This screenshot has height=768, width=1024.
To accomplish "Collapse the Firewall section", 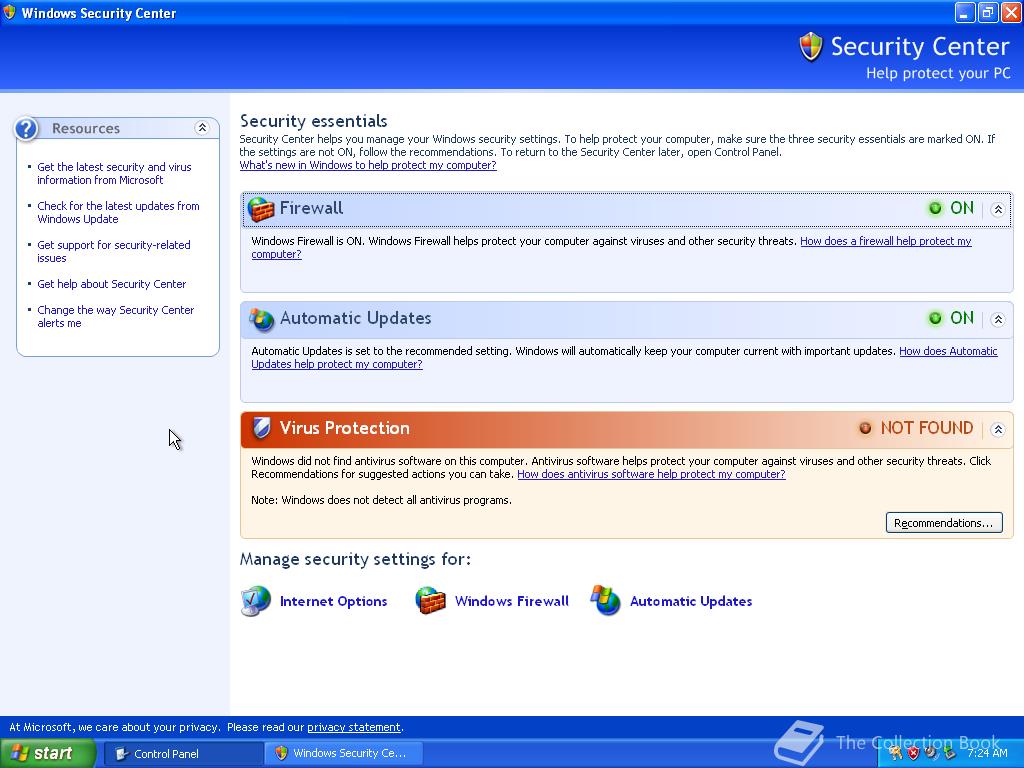I will tap(998, 210).
